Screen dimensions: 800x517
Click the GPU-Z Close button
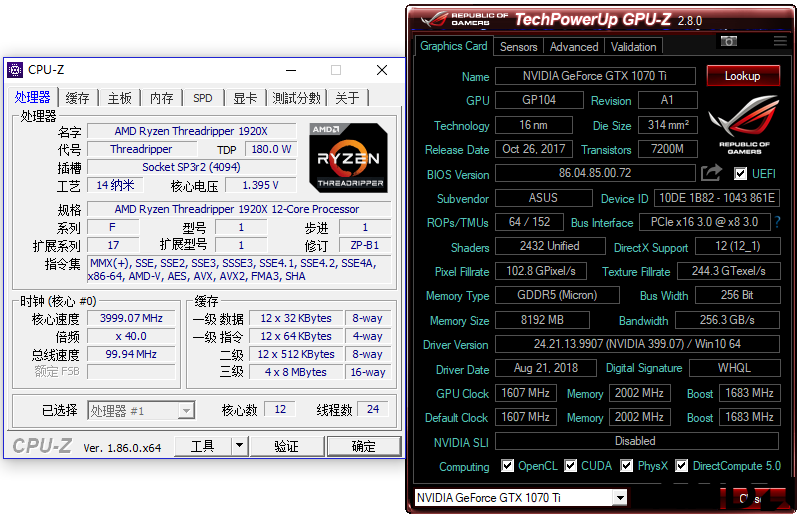coord(751,498)
